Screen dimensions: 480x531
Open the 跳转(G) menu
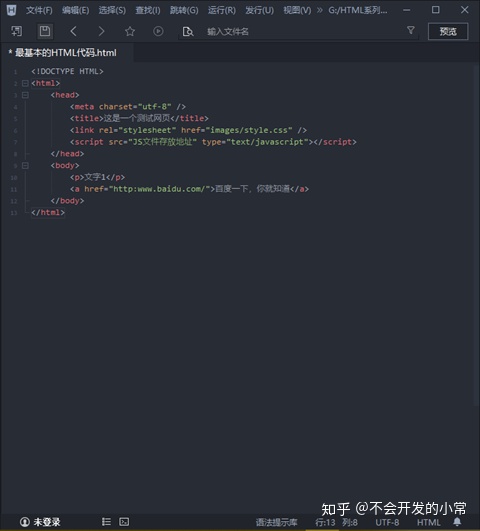pos(184,10)
